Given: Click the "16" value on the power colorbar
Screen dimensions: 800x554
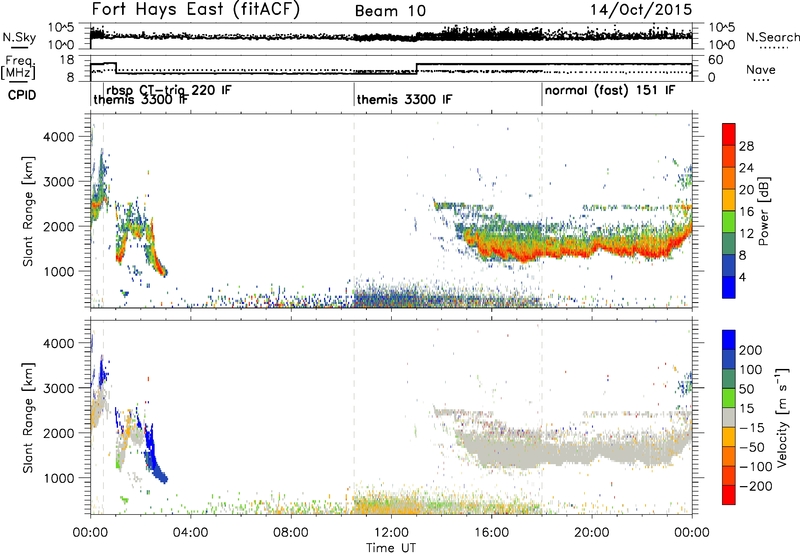Looking at the screenshot, I should 746,212.
